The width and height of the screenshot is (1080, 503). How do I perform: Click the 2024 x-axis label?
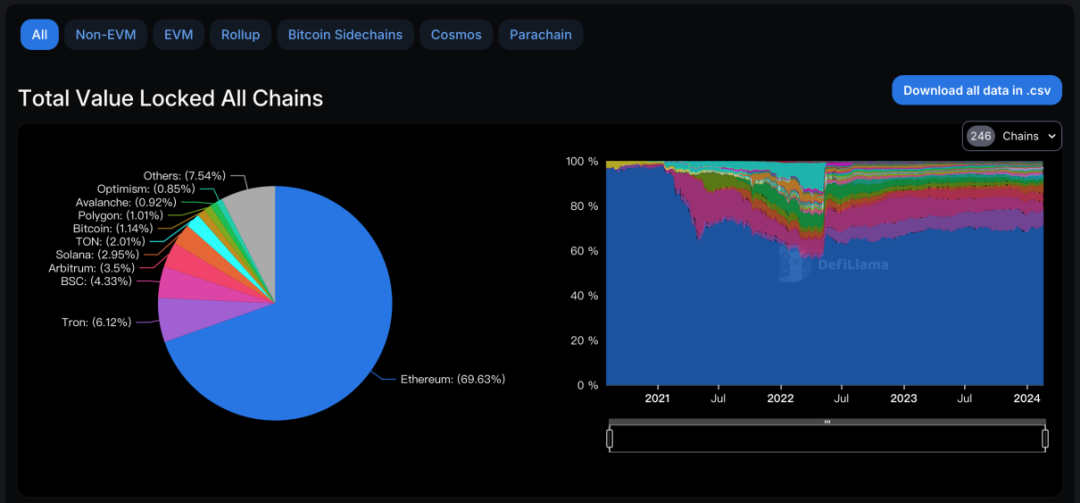1026,398
